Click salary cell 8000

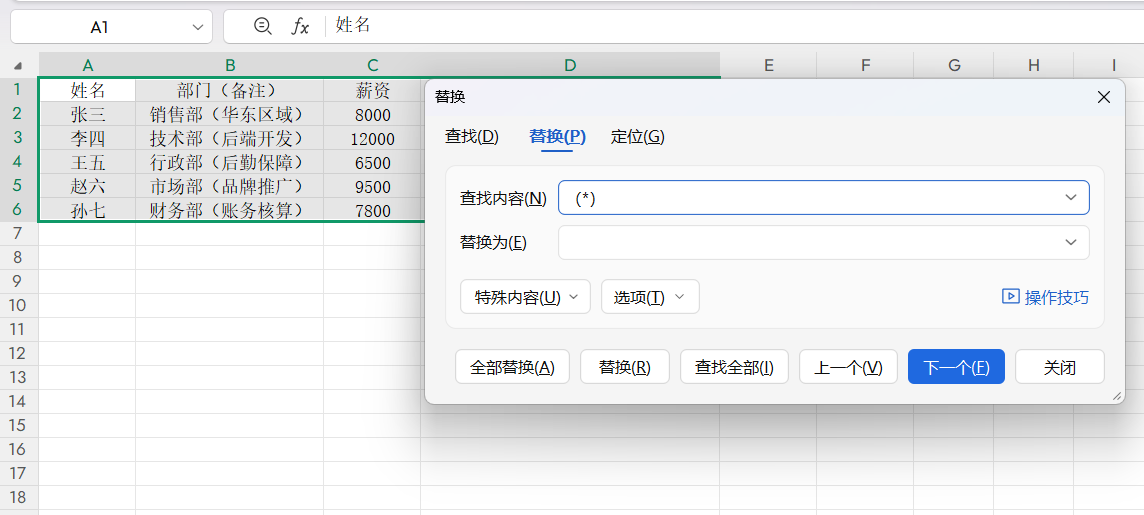tap(372, 115)
